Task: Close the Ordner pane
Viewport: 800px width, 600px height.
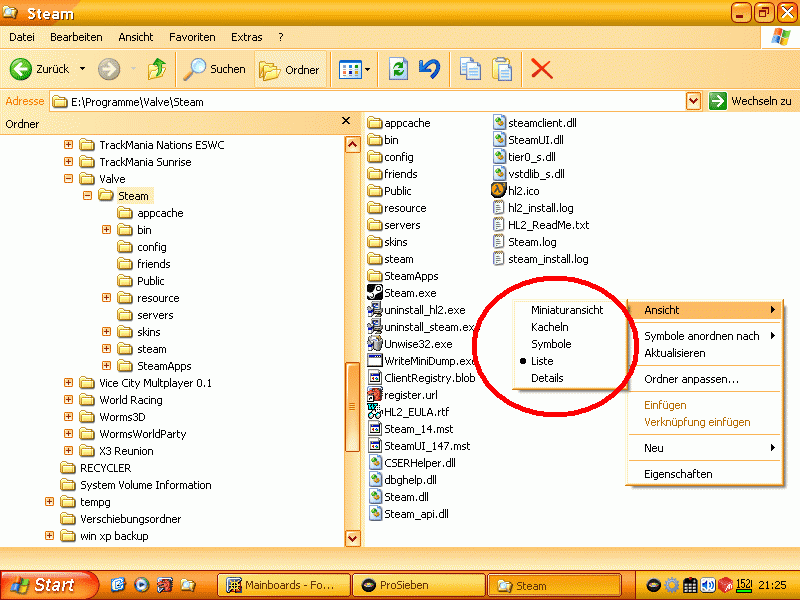Action: (346, 121)
